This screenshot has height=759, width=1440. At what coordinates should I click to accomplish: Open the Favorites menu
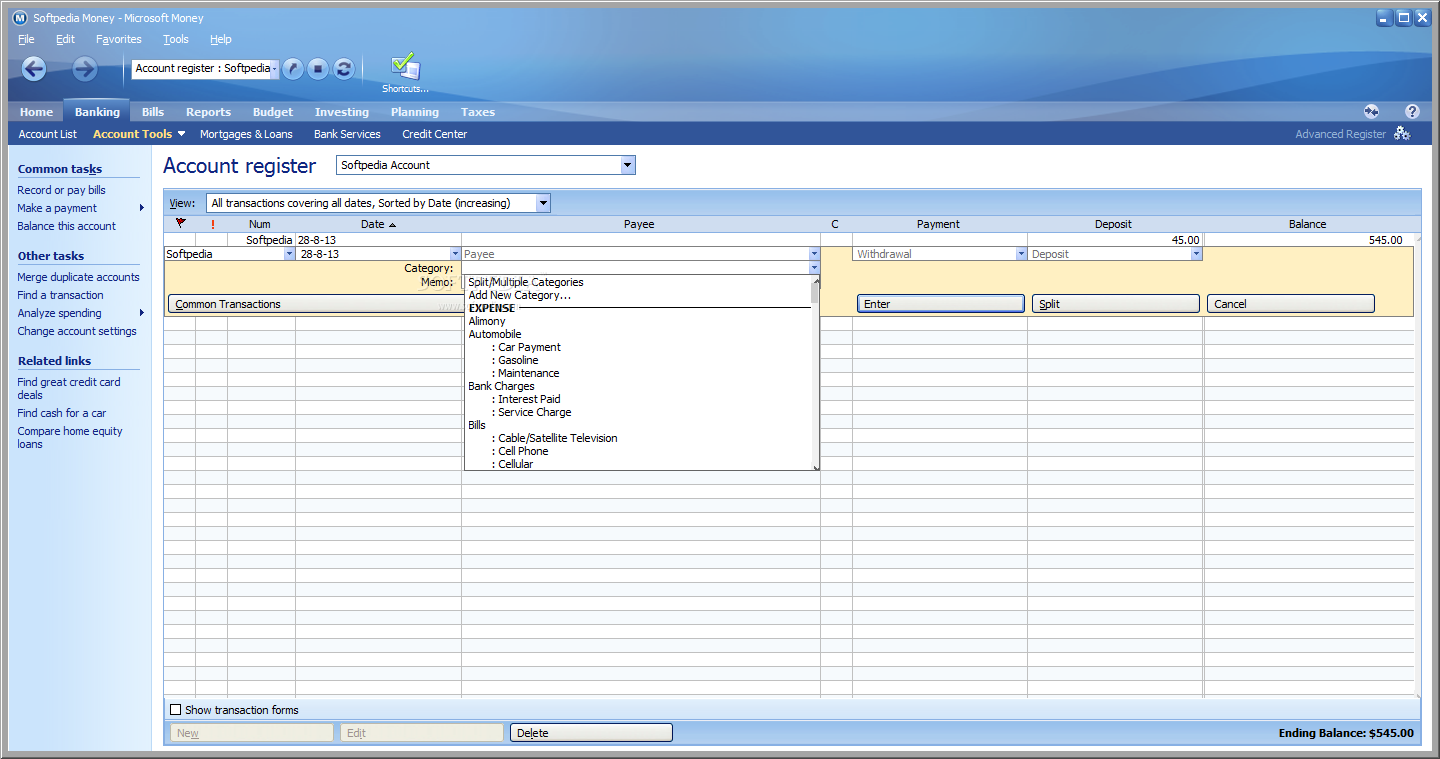click(119, 39)
